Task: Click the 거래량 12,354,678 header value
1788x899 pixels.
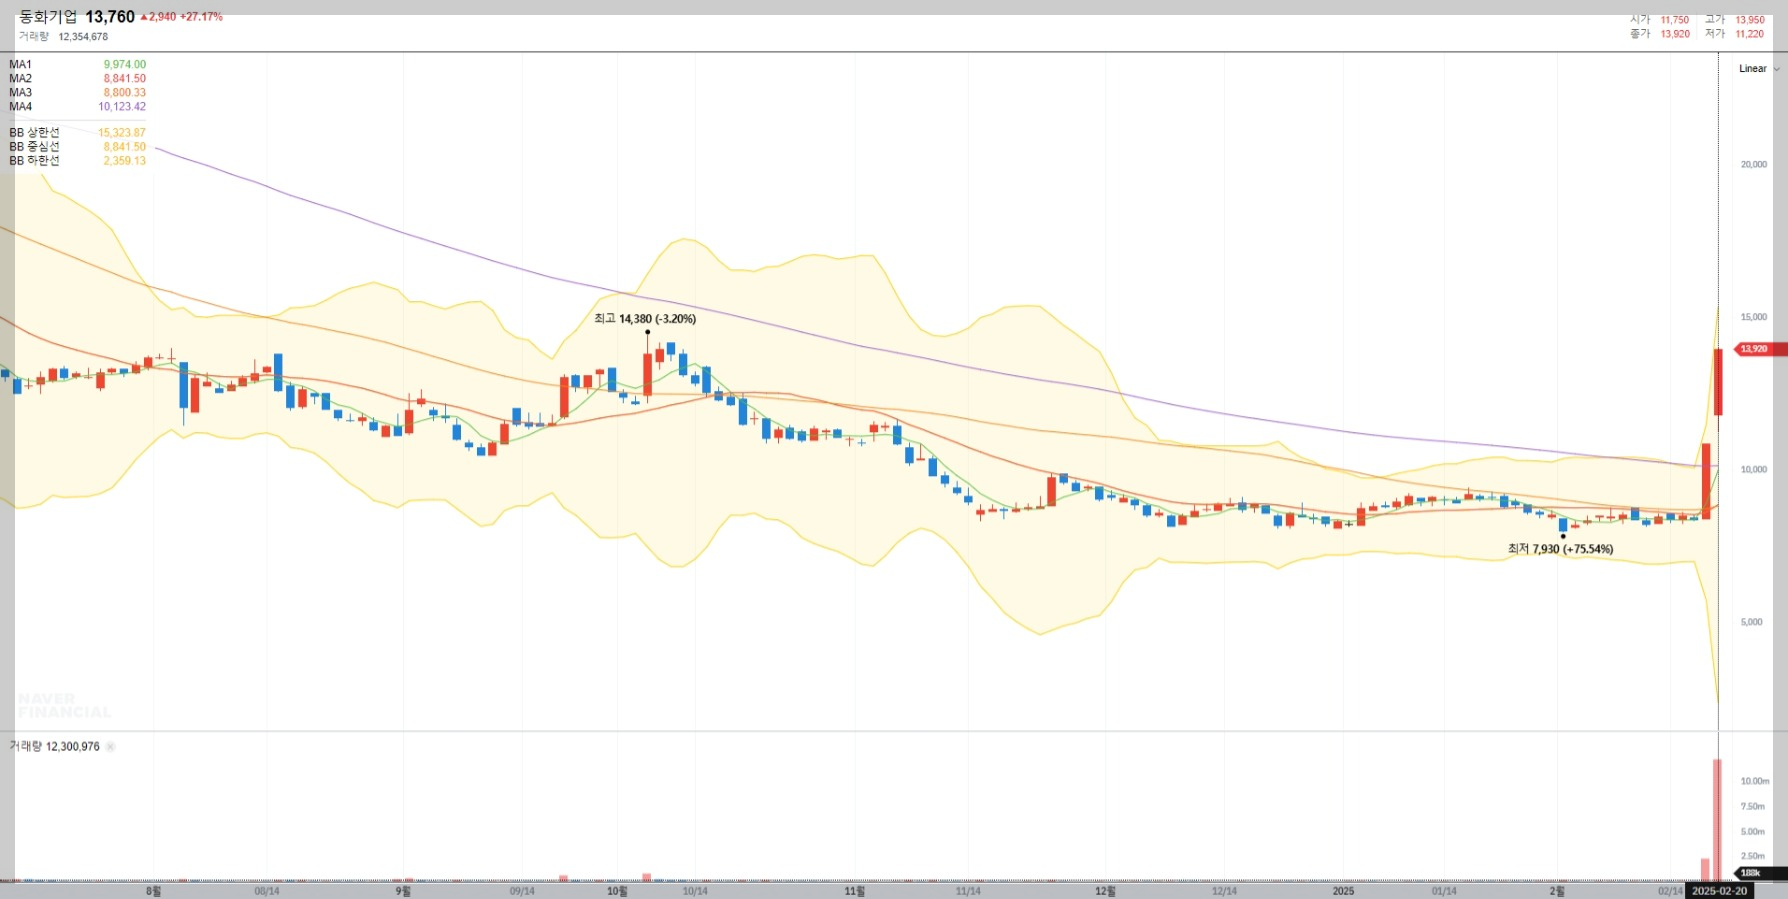Action: (83, 37)
